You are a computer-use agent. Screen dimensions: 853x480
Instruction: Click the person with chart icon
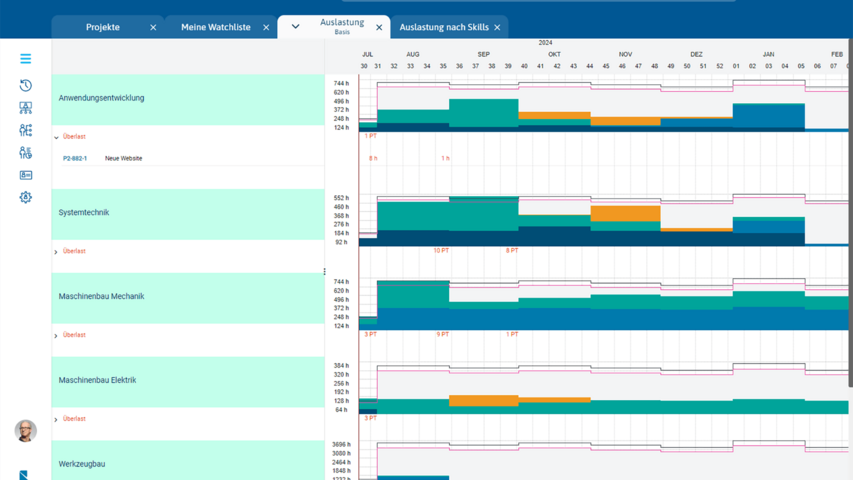[26, 153]
